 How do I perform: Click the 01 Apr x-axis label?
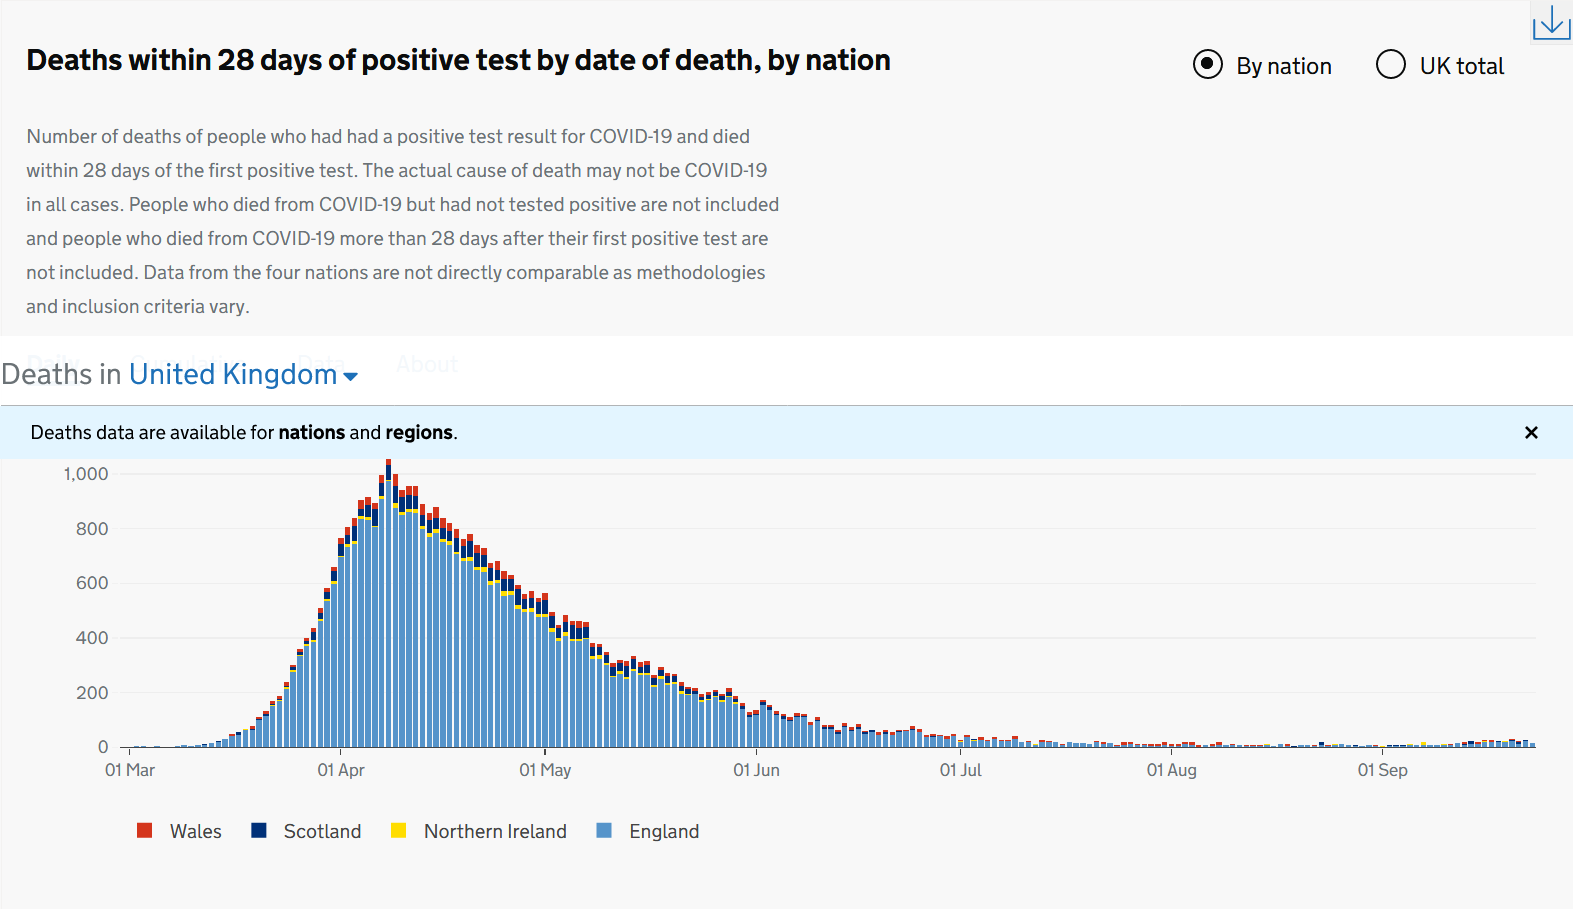point(341,770)
